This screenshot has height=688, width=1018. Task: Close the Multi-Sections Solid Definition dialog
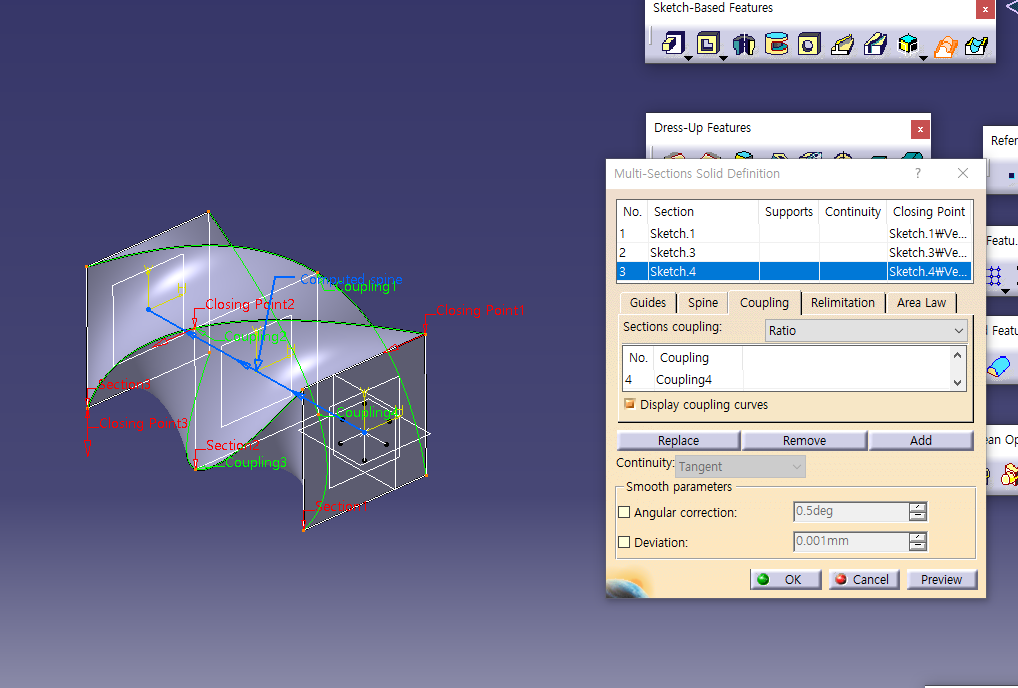click(963, 173)
